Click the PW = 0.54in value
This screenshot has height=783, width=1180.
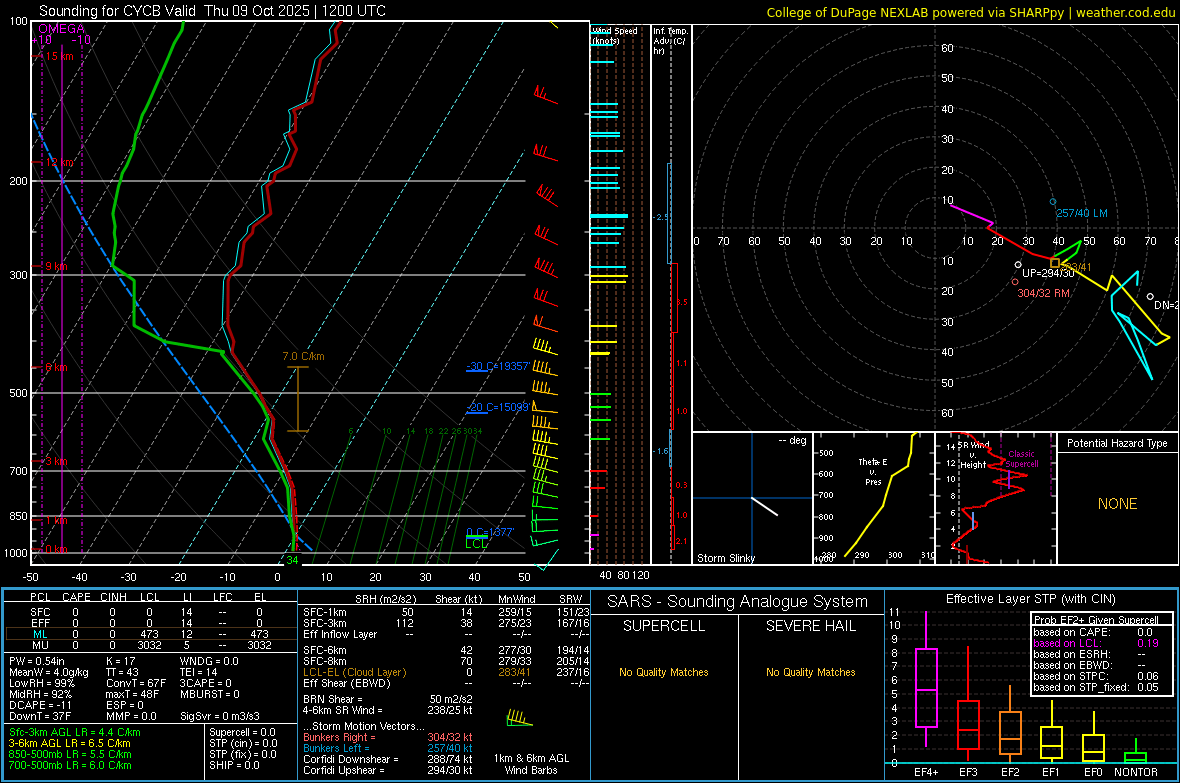coord(37,661)
